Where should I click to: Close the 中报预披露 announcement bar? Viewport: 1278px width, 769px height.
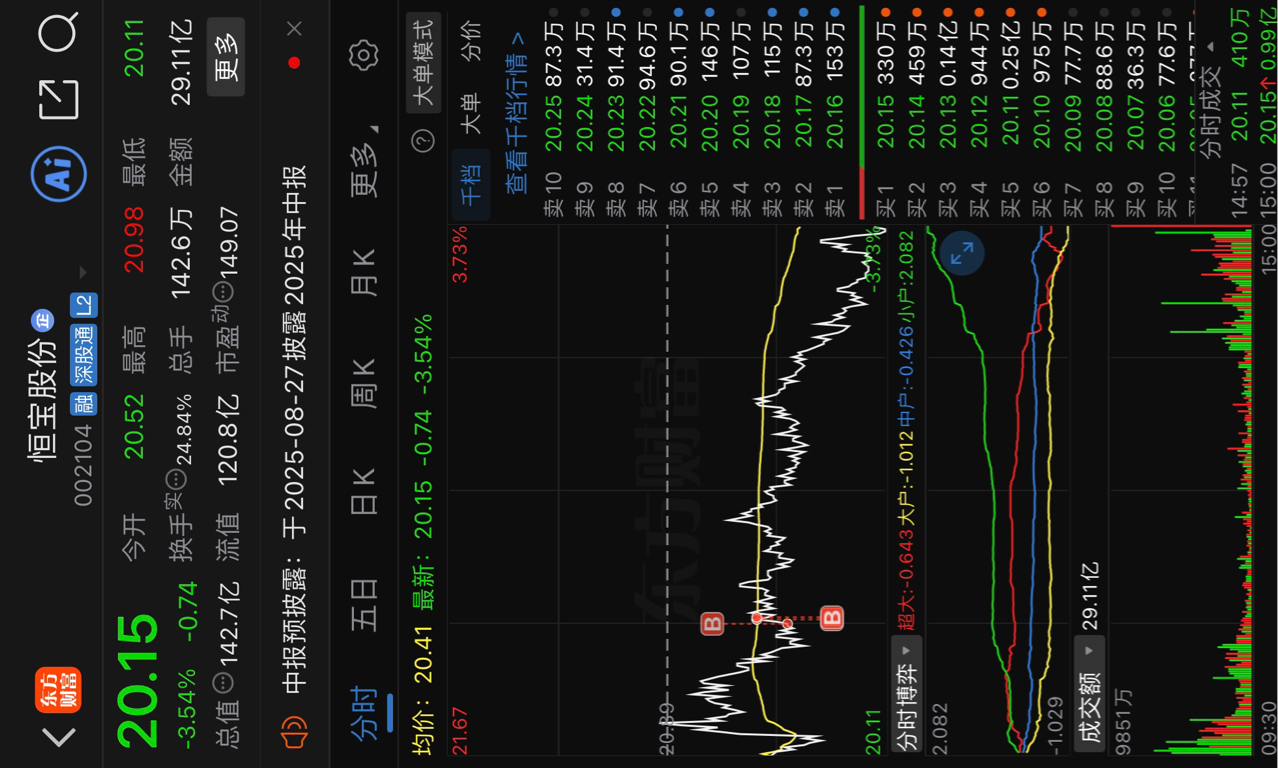(294, 30)
